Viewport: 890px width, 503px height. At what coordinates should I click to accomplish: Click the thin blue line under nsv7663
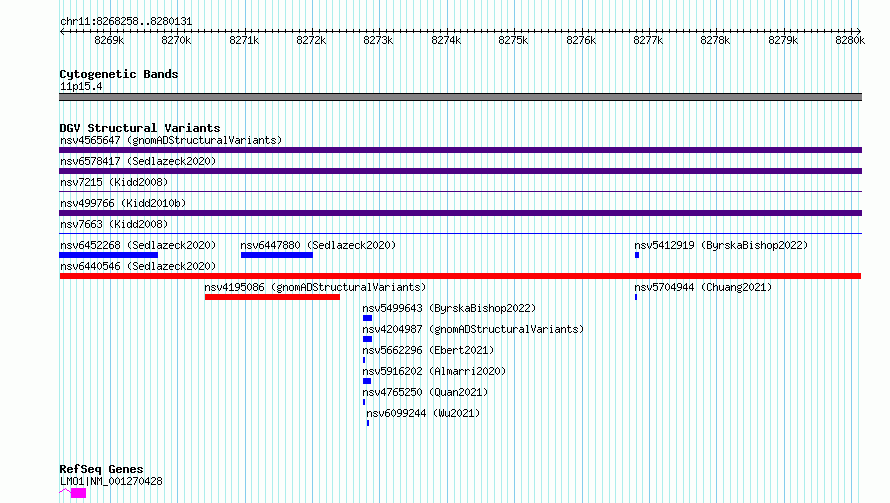(460, 233)
